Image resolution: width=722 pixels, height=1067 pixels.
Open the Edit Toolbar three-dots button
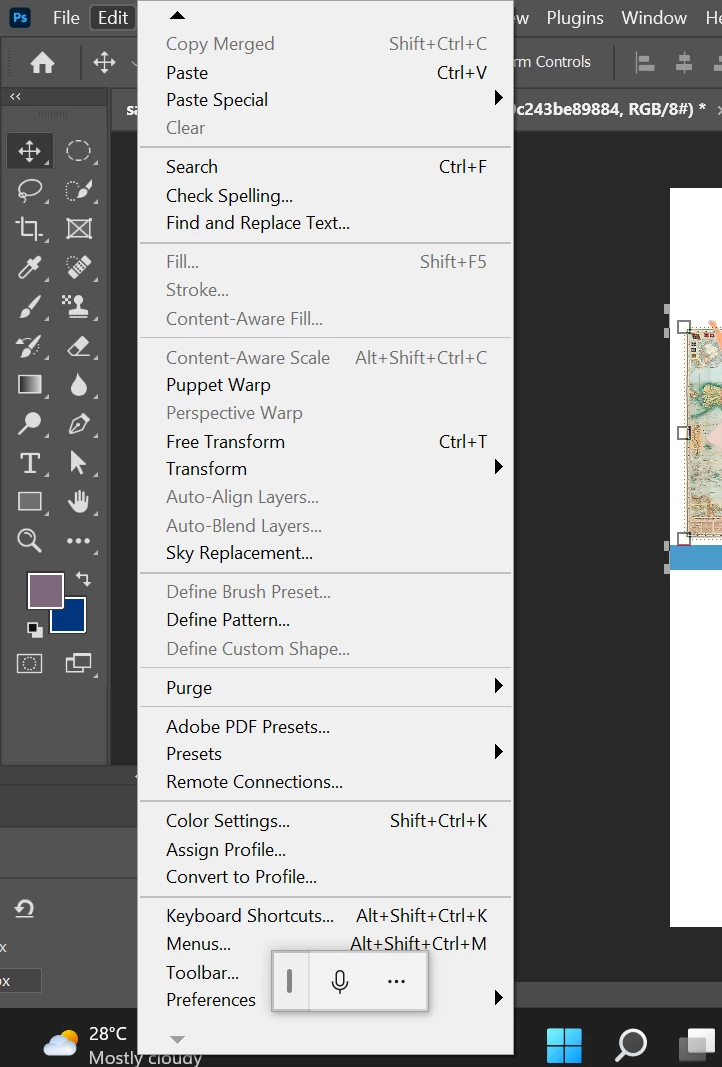pyautogui.click(x=78, y=541)
